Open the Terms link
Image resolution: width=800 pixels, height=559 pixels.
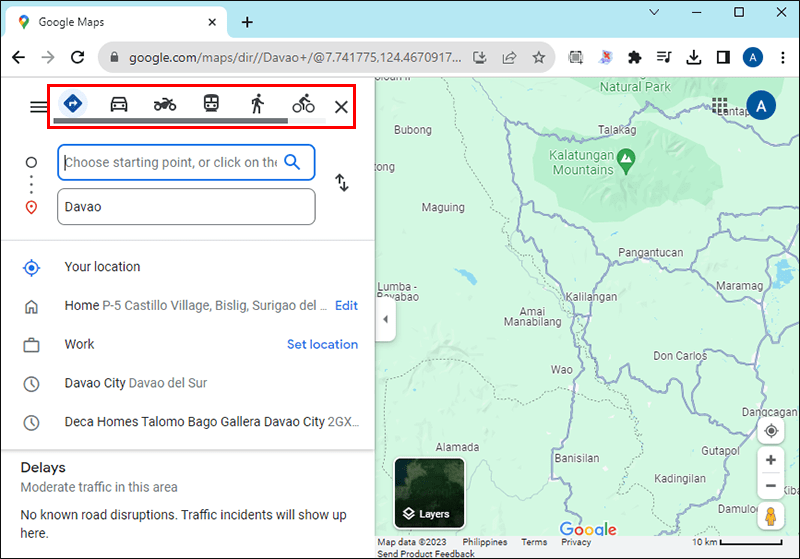(534, 542)
